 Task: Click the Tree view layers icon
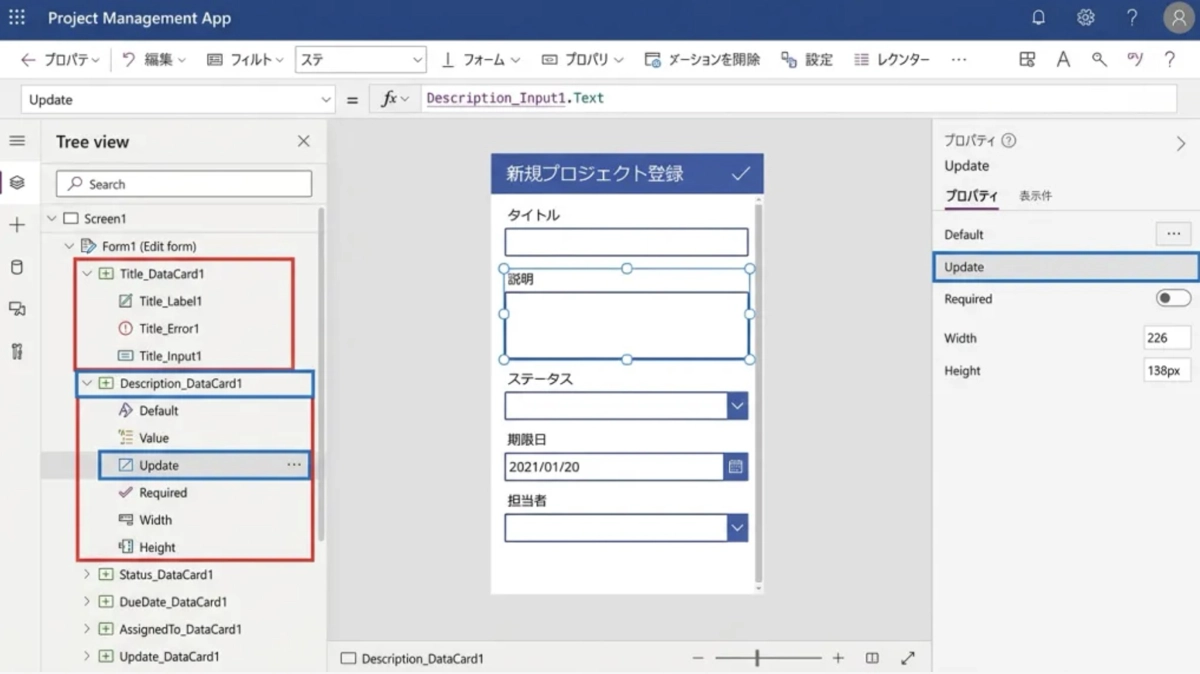point(17,183)
